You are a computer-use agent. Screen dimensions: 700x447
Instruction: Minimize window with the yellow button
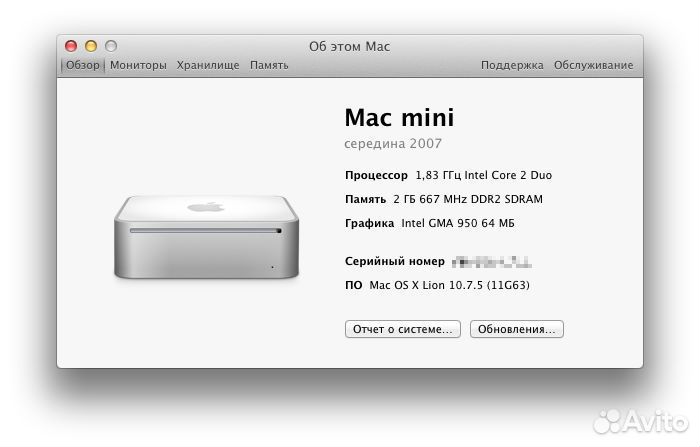point(91,46)
